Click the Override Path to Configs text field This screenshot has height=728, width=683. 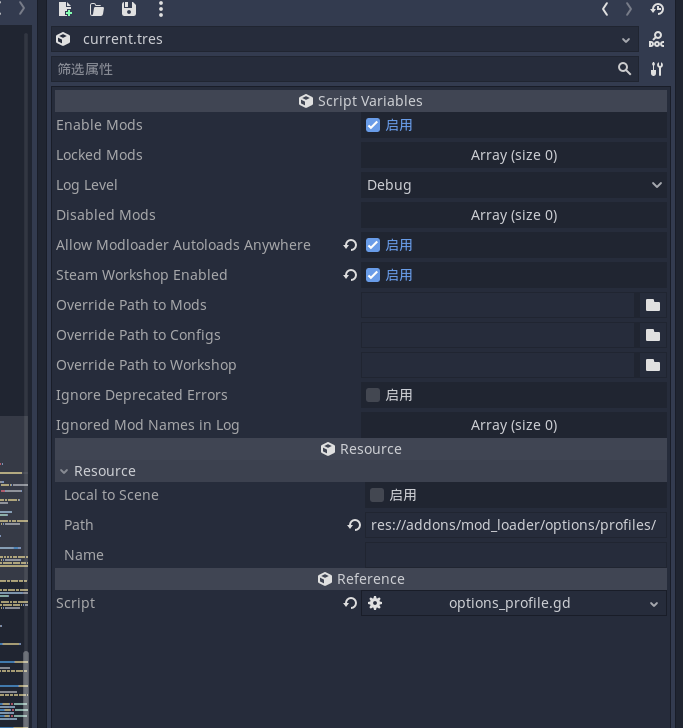coord(497,335)
